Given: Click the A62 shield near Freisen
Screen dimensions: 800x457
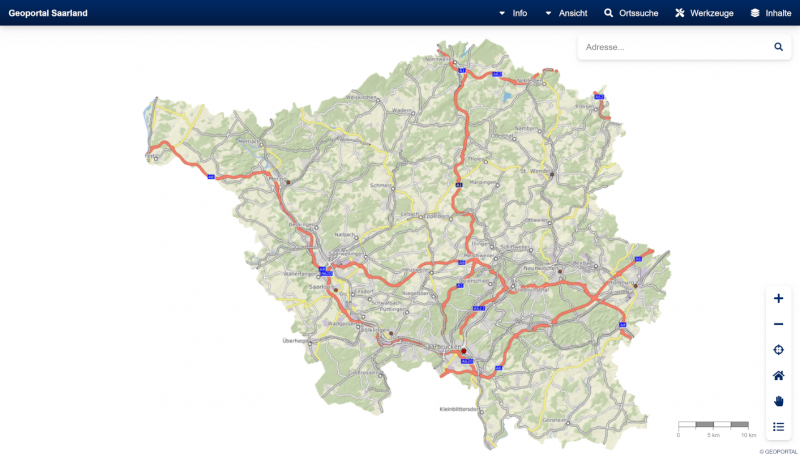Looking at the screenshot, I should [x=599, y=97].
